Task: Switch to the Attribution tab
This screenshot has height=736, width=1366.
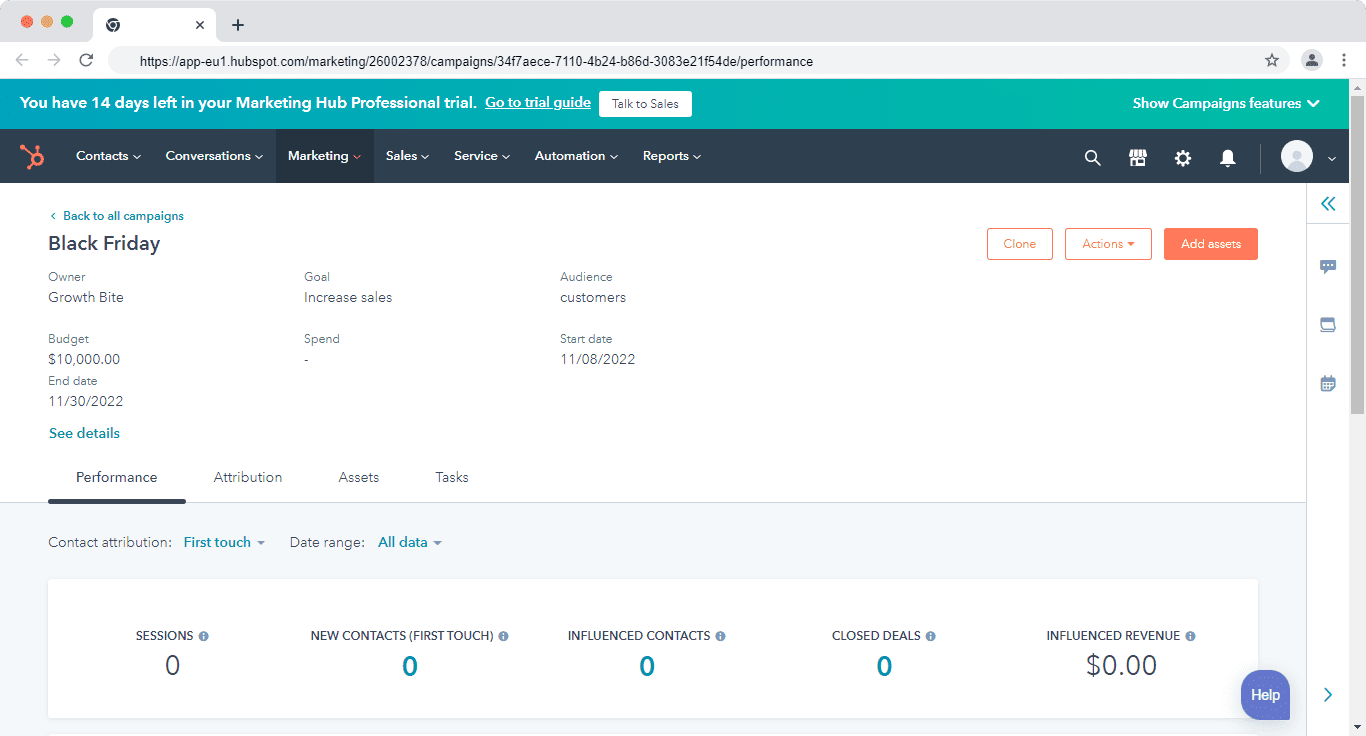Action: point(247,477)
